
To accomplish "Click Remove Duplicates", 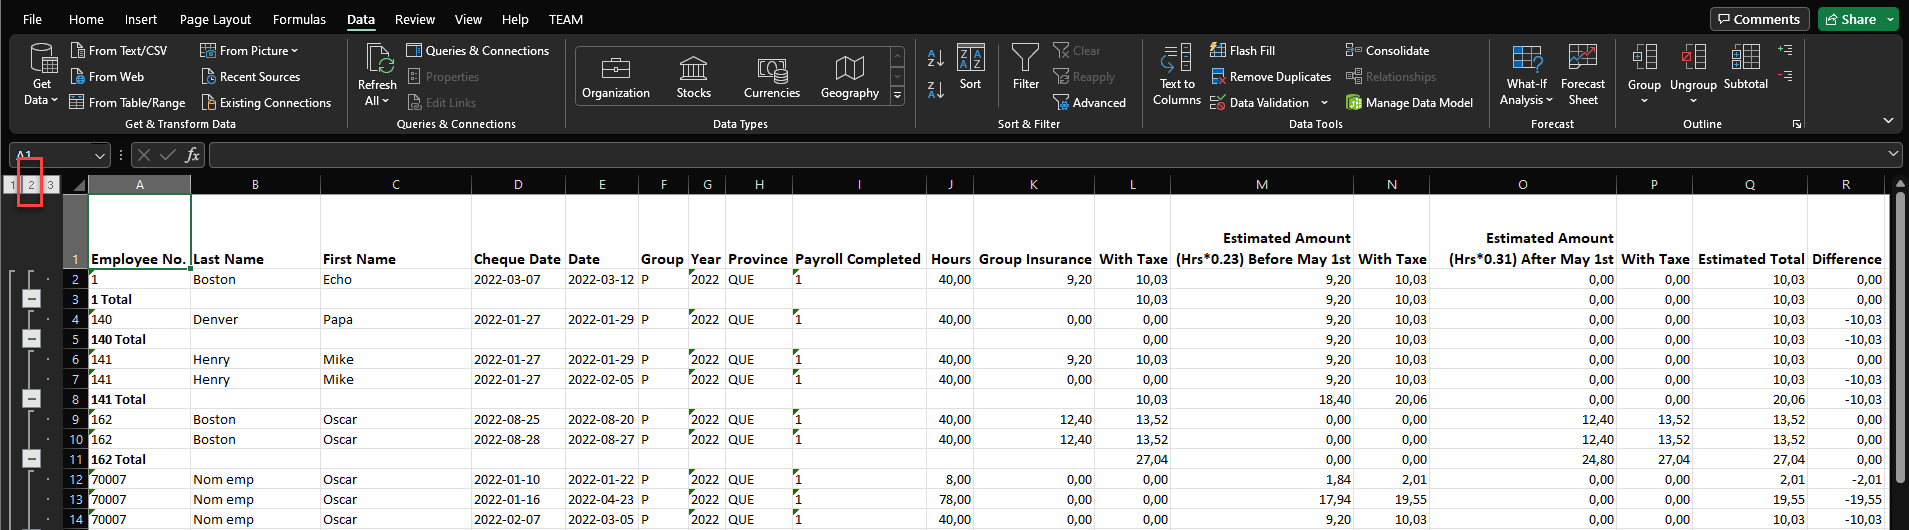I will click(x=1271, y=76).
